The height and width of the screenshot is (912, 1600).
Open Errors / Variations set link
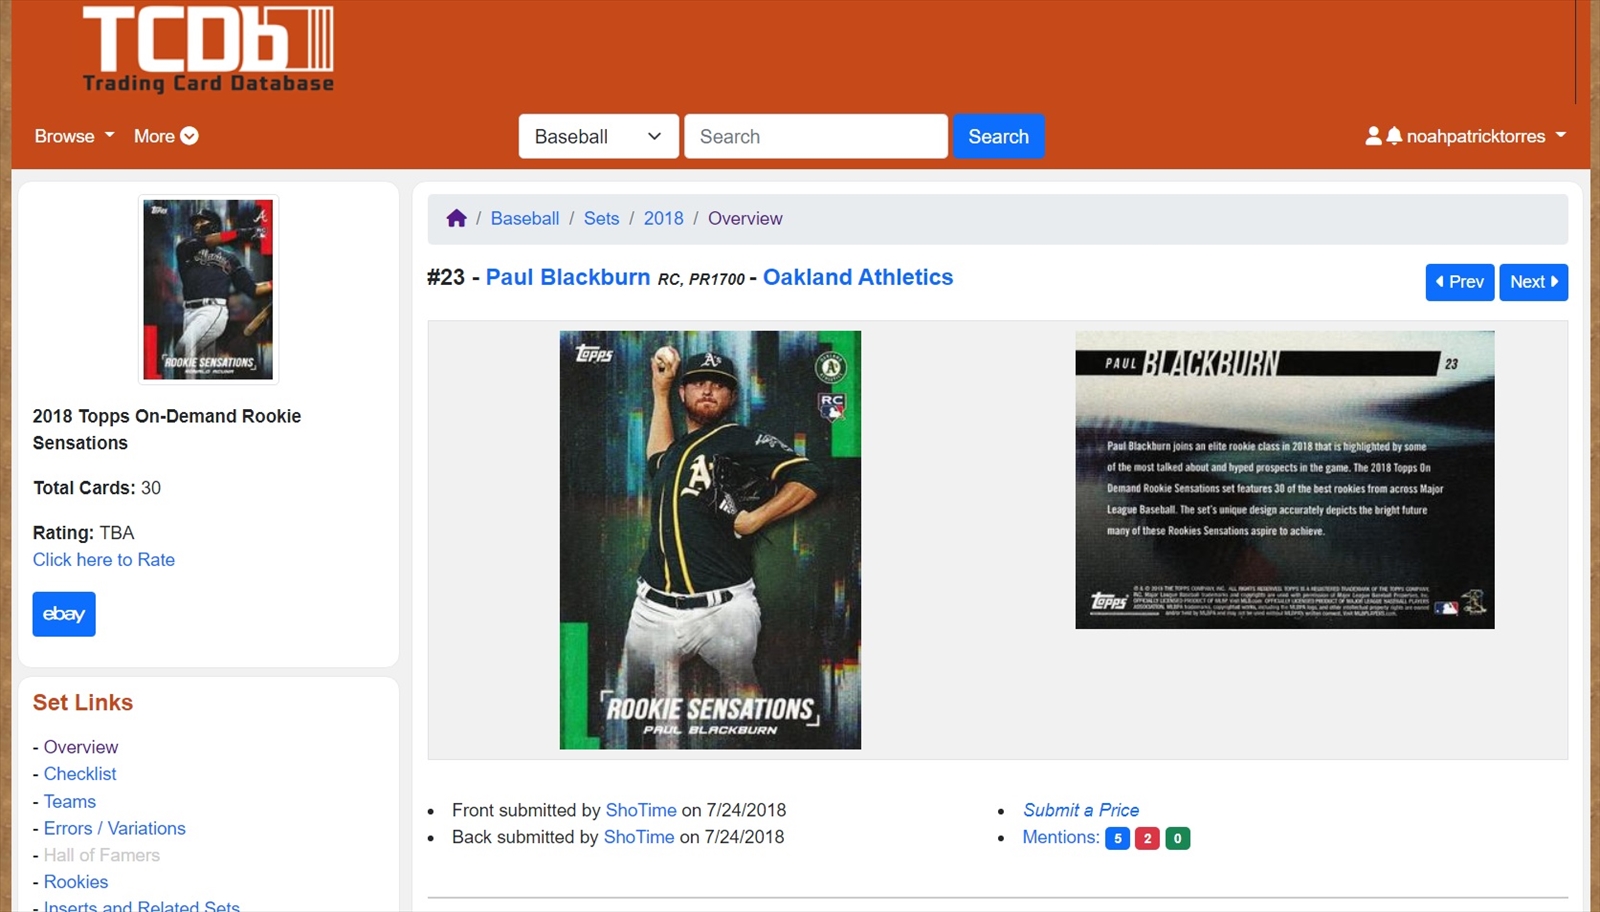tap(114, 828)
